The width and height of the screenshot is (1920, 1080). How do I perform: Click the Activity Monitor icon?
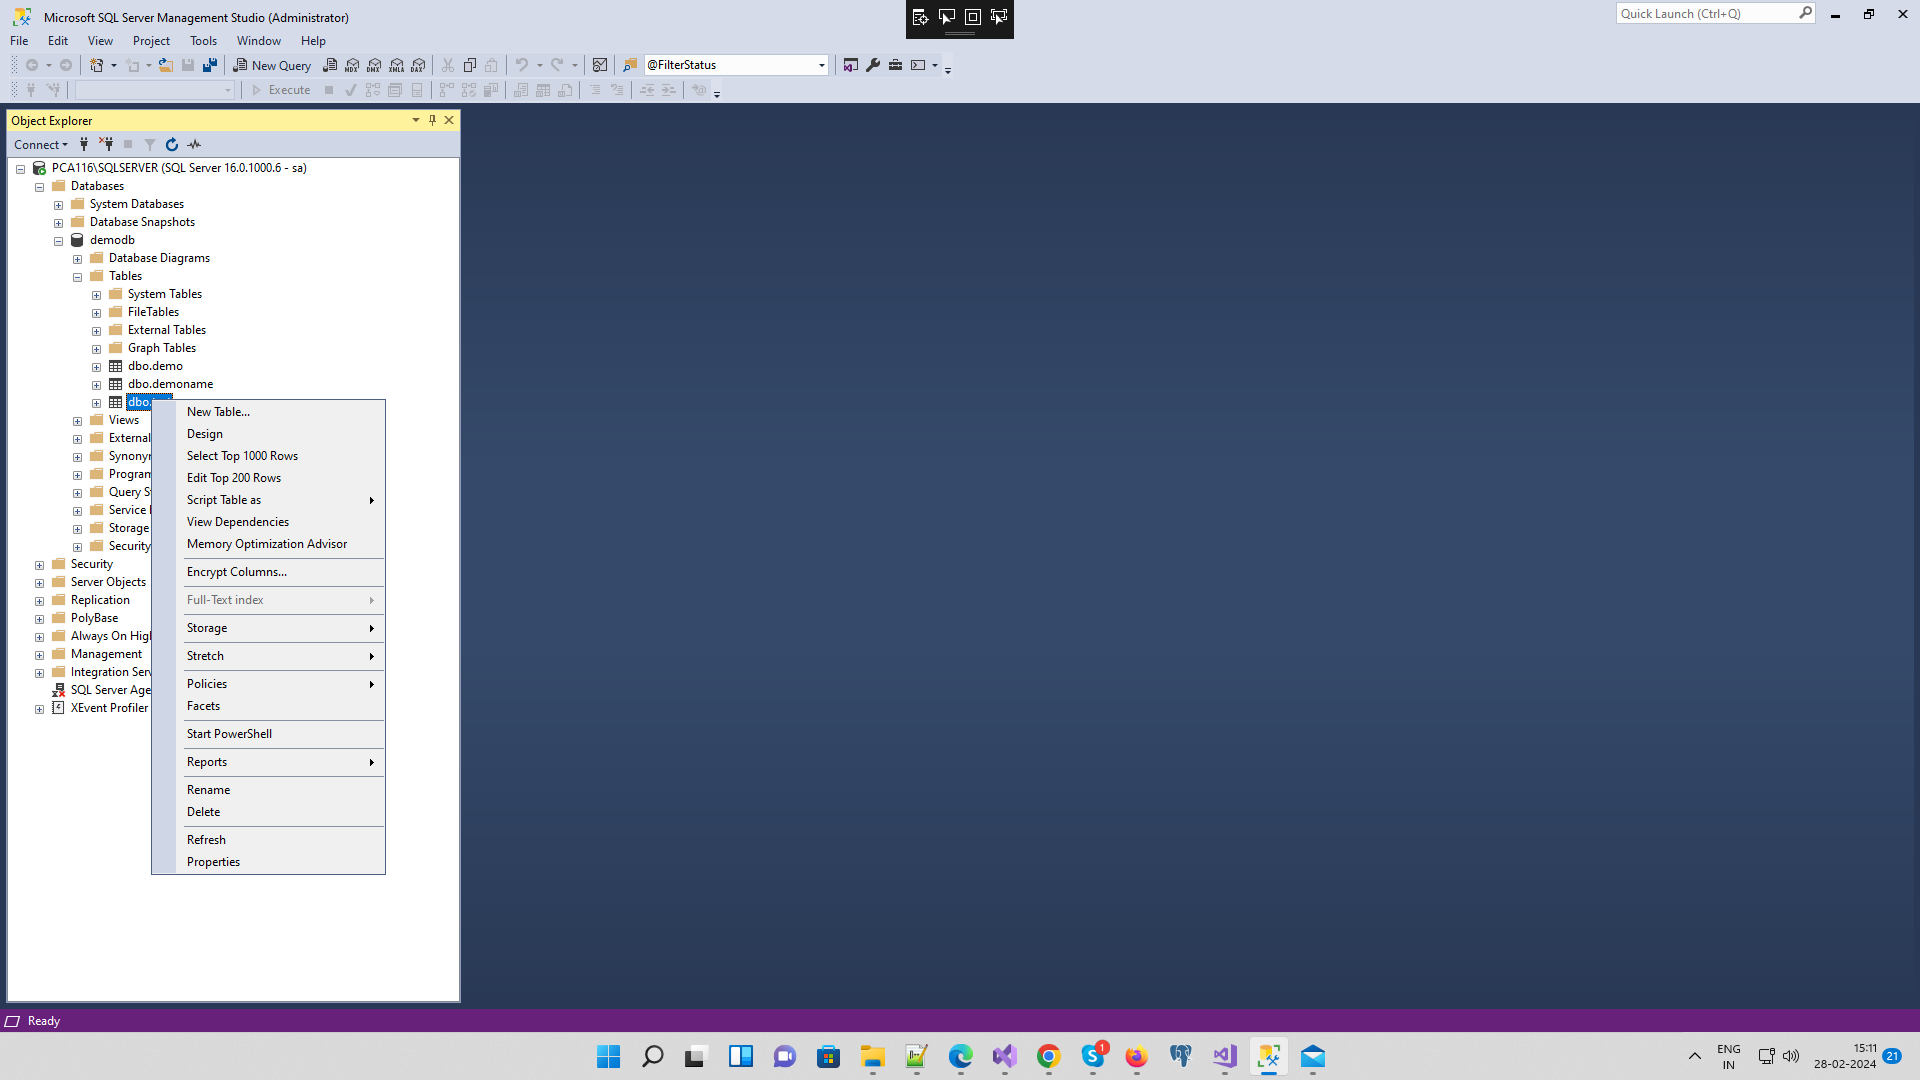coord(600,65)
